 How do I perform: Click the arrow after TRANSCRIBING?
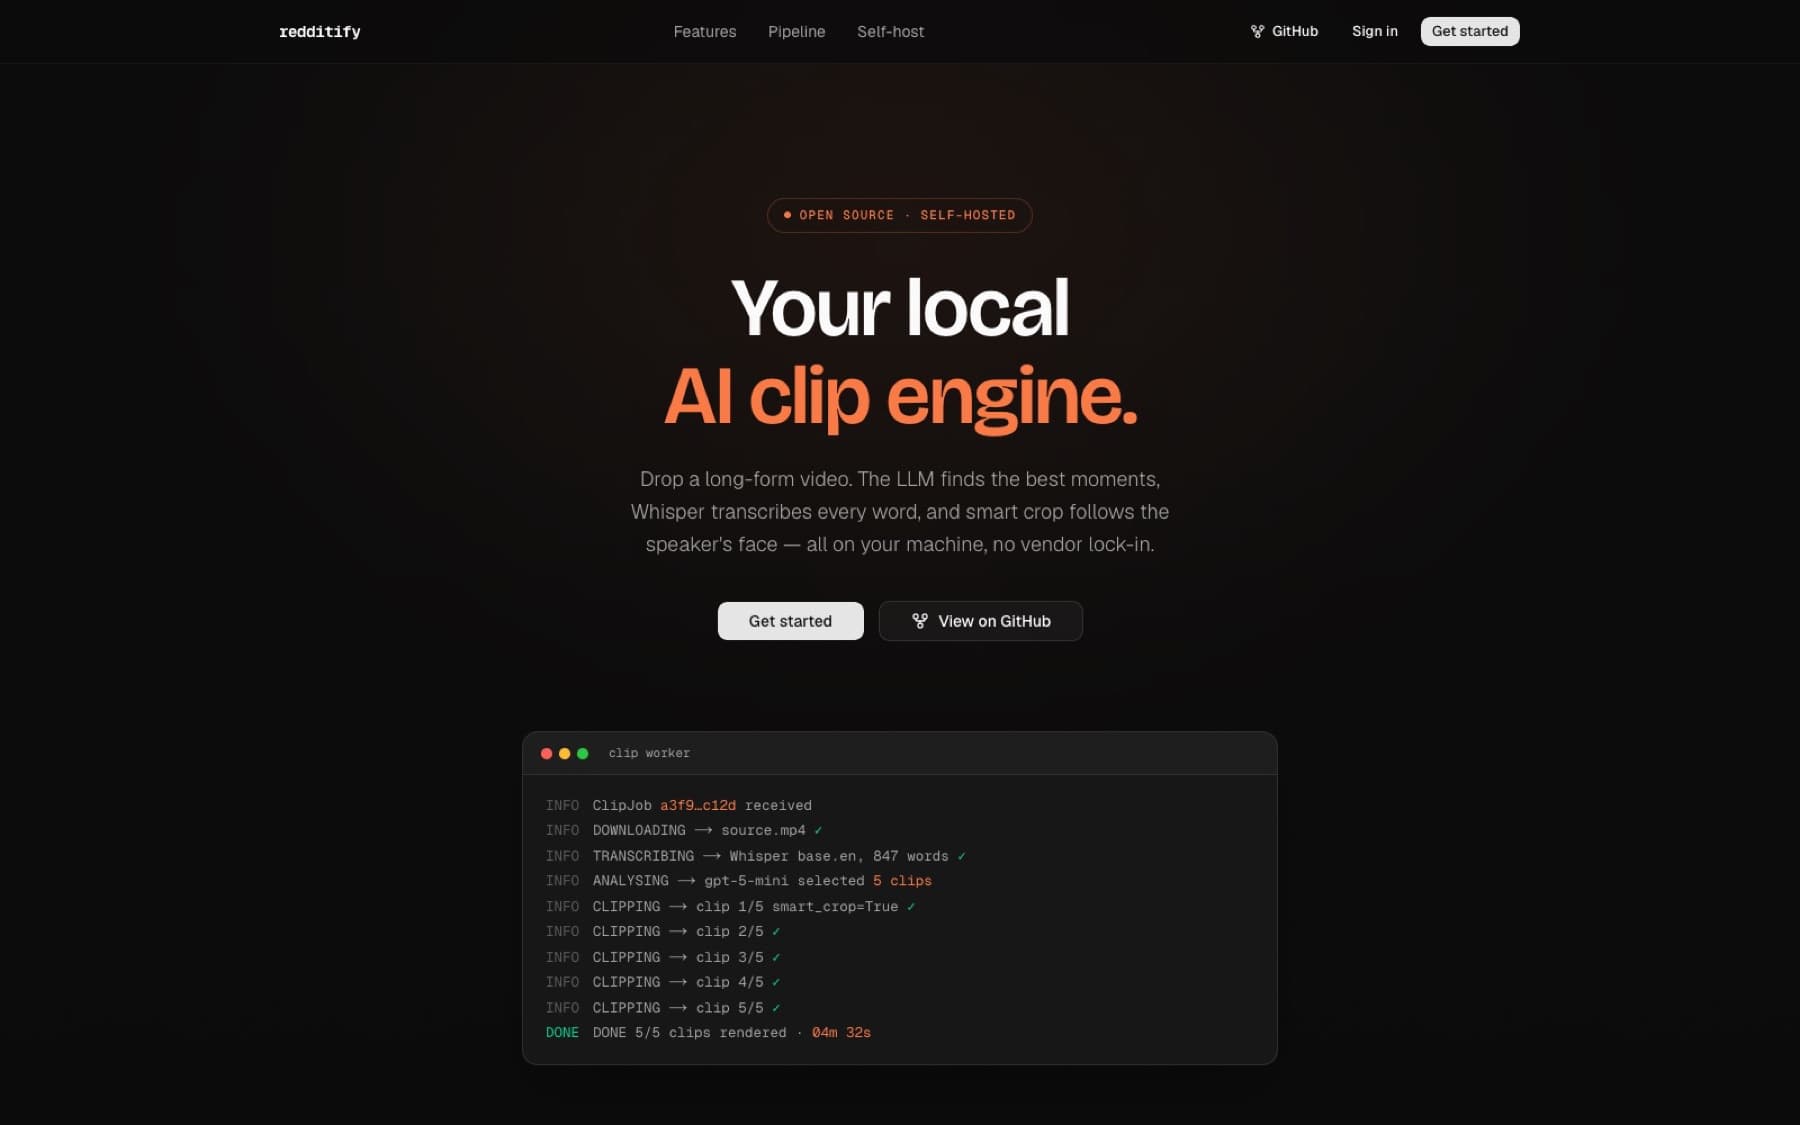(711, 857)
